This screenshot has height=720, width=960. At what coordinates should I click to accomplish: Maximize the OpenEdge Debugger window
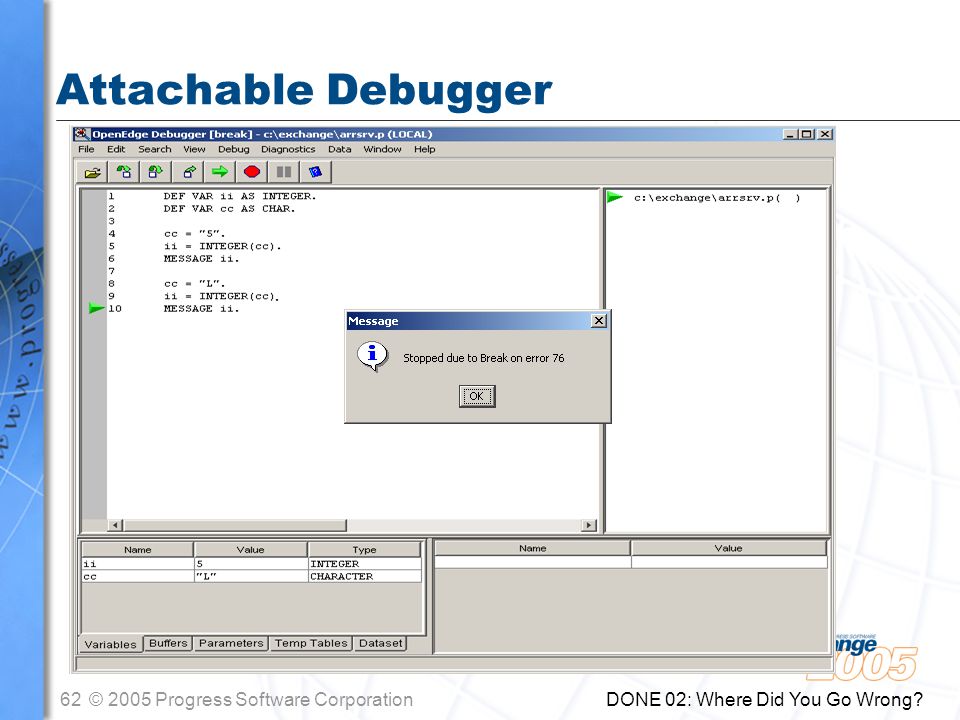point(806,134)
